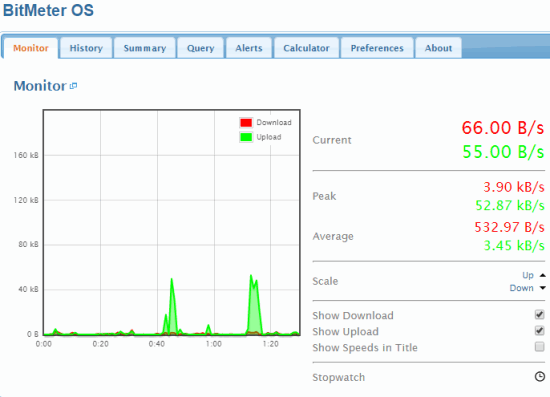Open the Stopwatch clock icon
The width and height of the screenshot is (550, 397).
click(539, 377)
